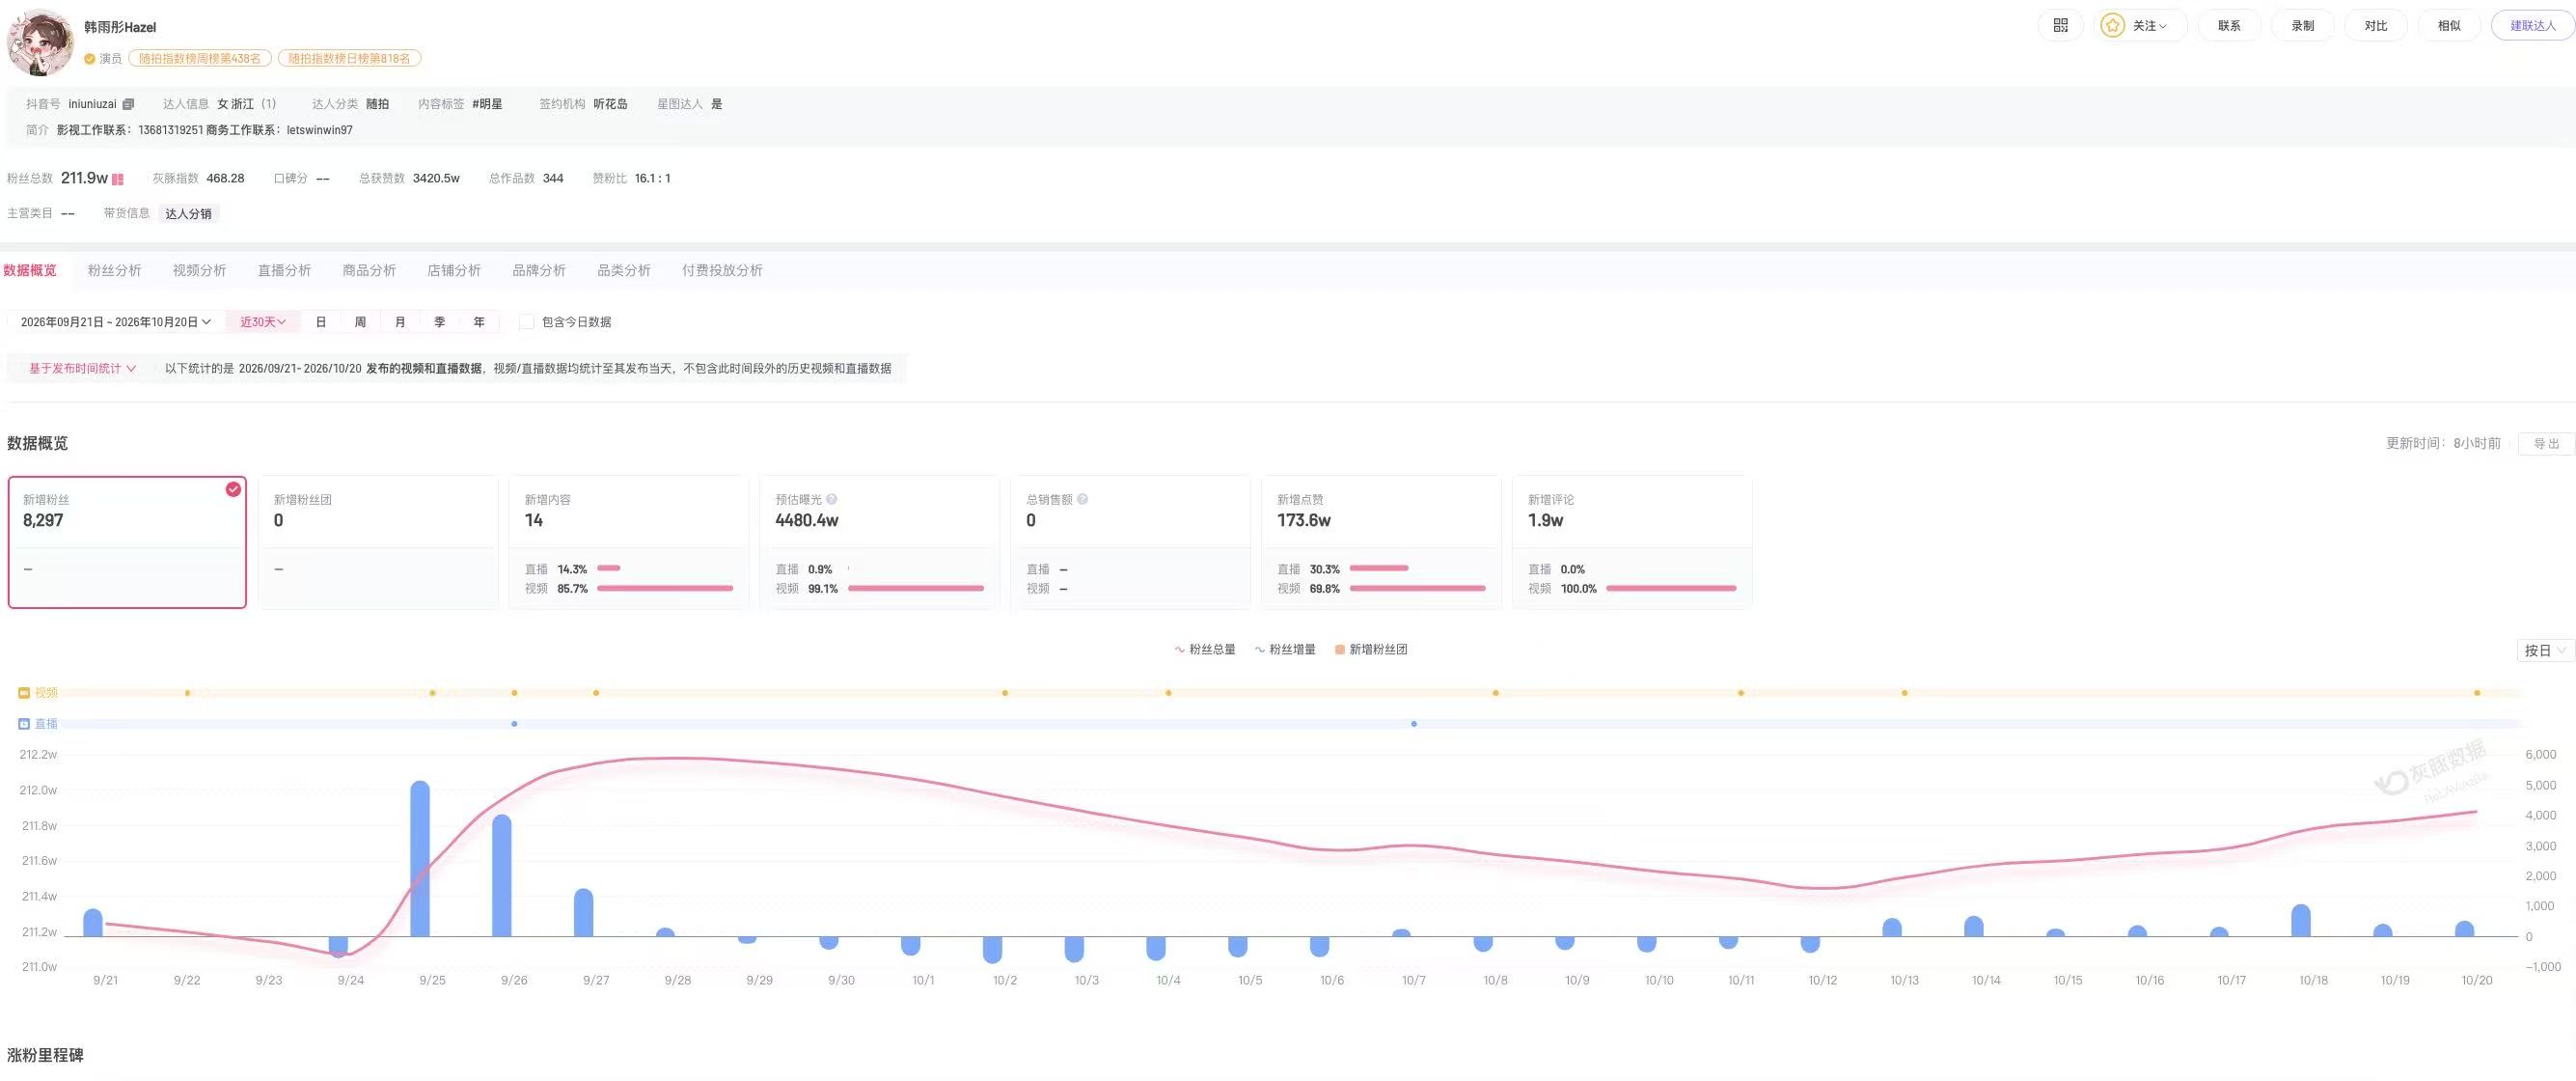The height and width of the screenshot is (1081, 2576).
Task: Select the 周 period option
Action: (x=360, y=322)
